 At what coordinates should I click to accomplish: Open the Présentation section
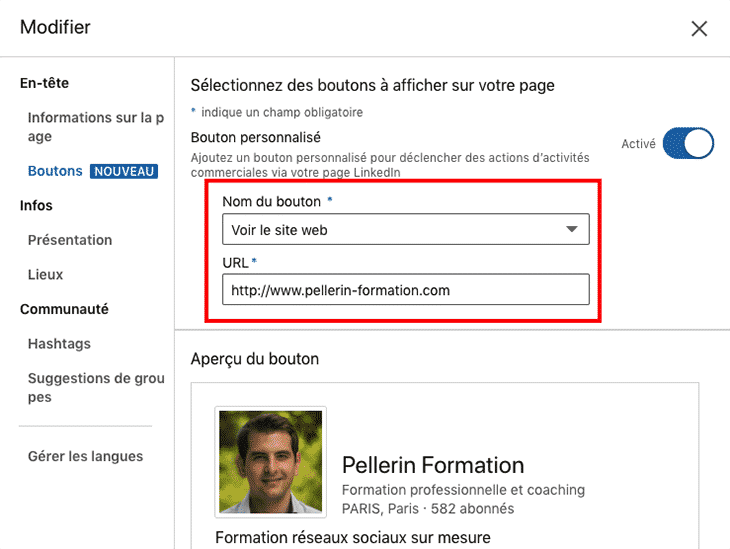pyautogui.click(x=70, y=240)
